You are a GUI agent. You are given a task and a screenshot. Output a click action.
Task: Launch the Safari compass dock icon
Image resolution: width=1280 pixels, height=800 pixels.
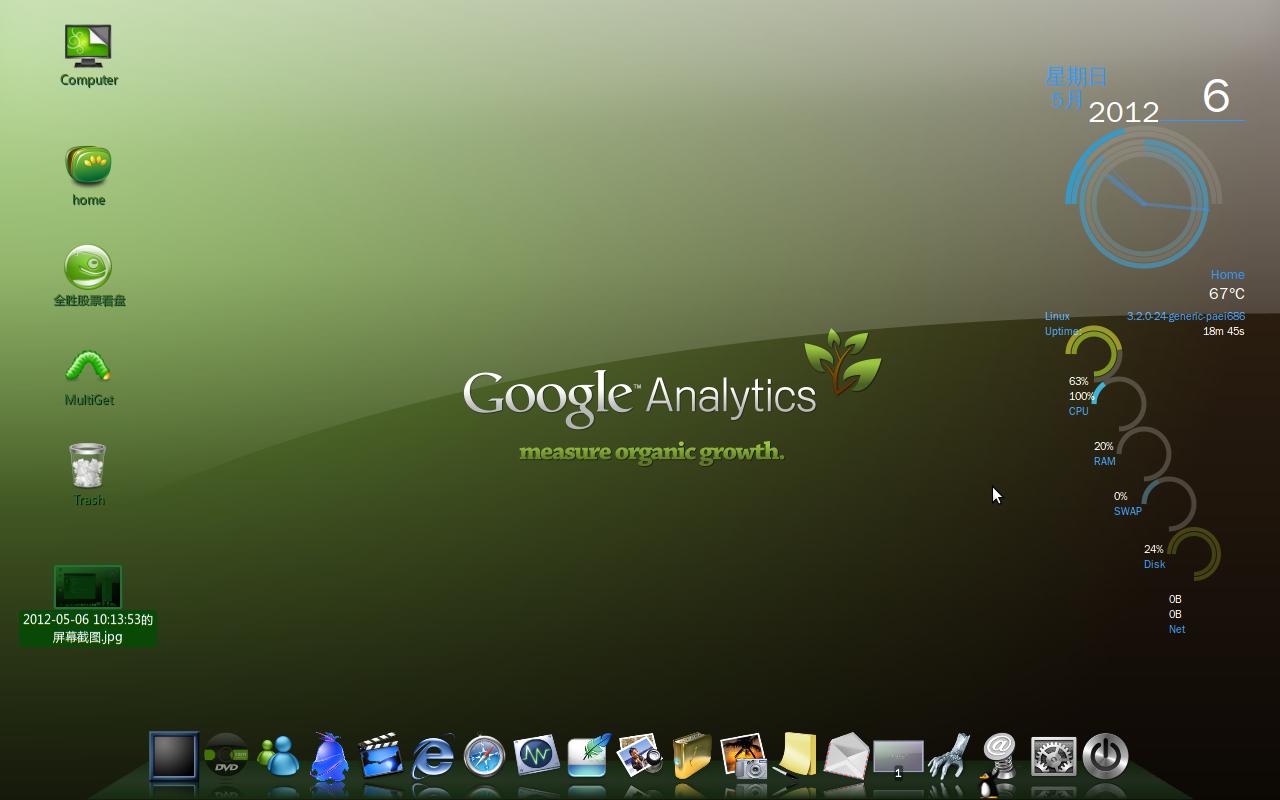coord(485,757)
